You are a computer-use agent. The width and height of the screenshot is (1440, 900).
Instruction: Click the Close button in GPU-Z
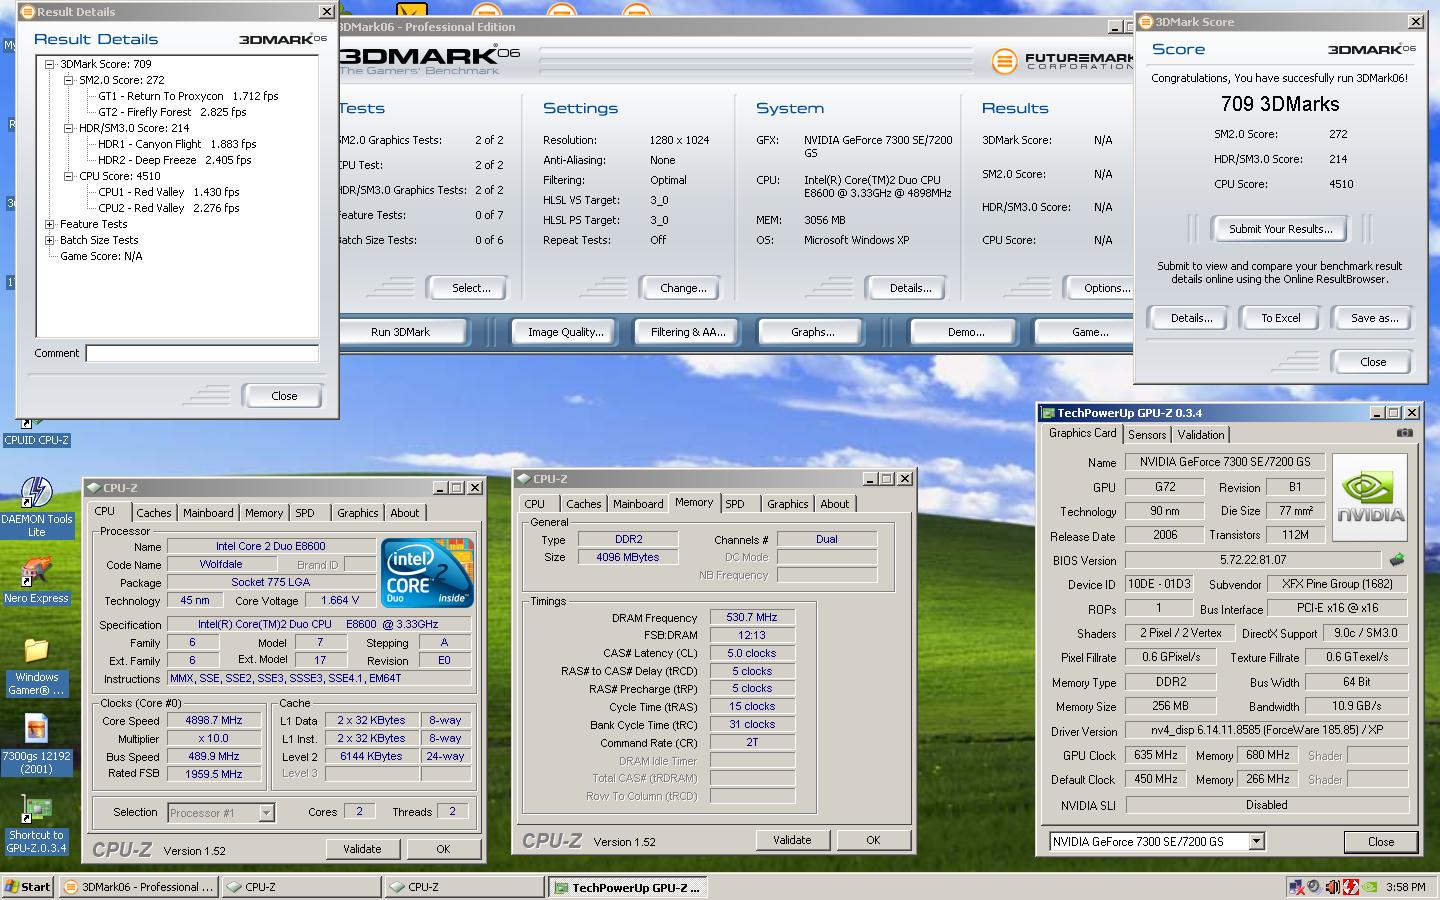point(1381,842)
